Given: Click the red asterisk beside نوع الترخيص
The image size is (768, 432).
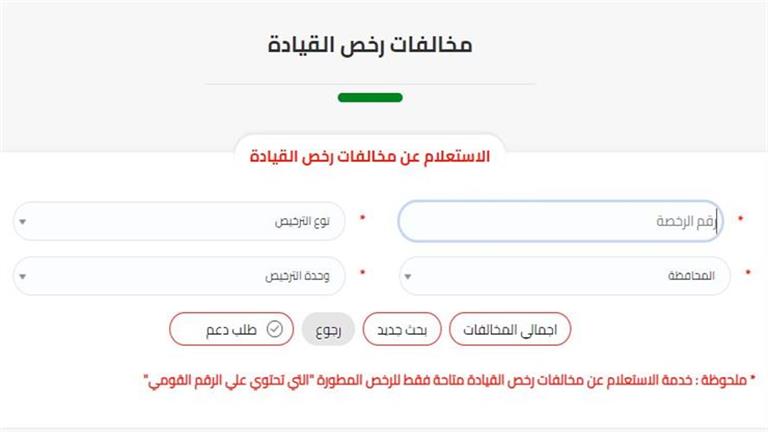Looking at the screenshot, I should pos(362,218).
